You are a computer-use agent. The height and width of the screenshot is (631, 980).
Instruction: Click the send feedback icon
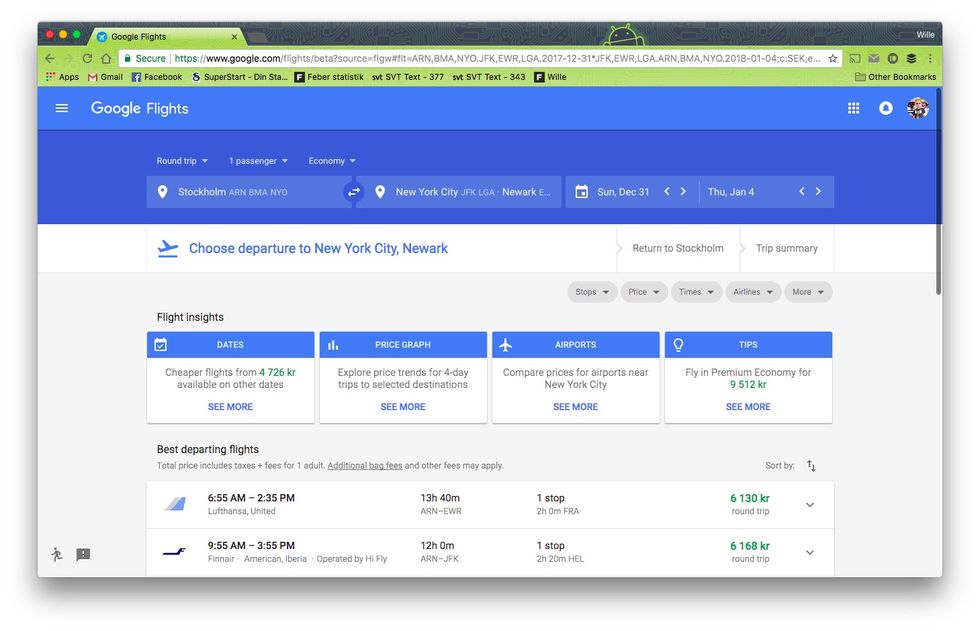click(83, 555)
